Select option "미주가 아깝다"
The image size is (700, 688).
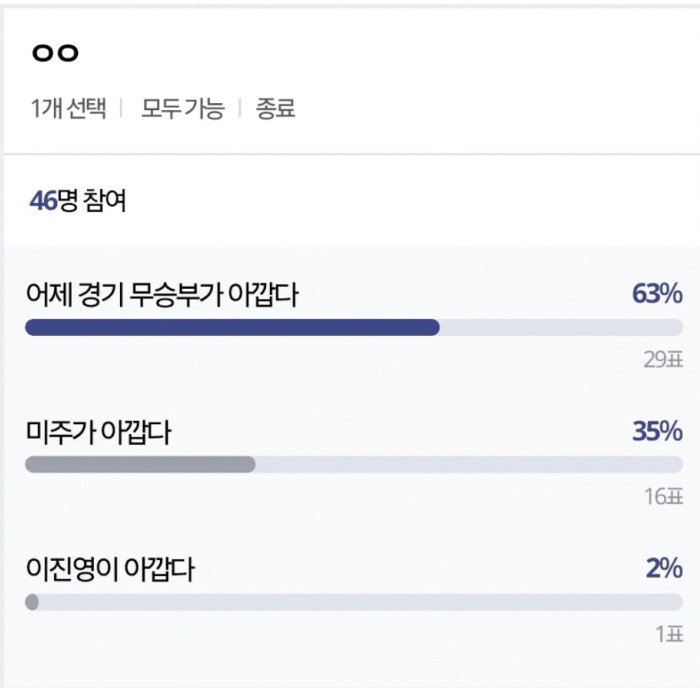pos(99,433)
